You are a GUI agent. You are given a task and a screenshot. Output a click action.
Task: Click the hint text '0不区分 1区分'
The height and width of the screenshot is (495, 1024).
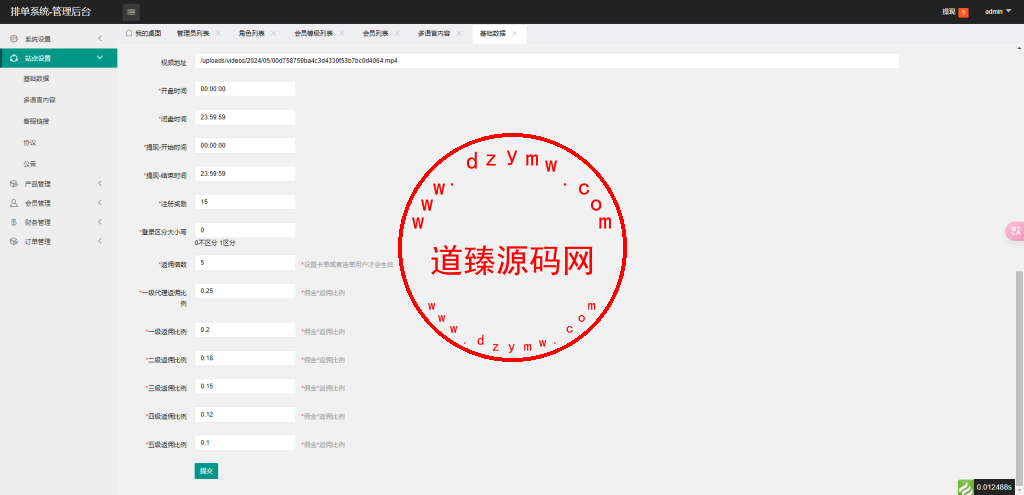coord(215,243)
